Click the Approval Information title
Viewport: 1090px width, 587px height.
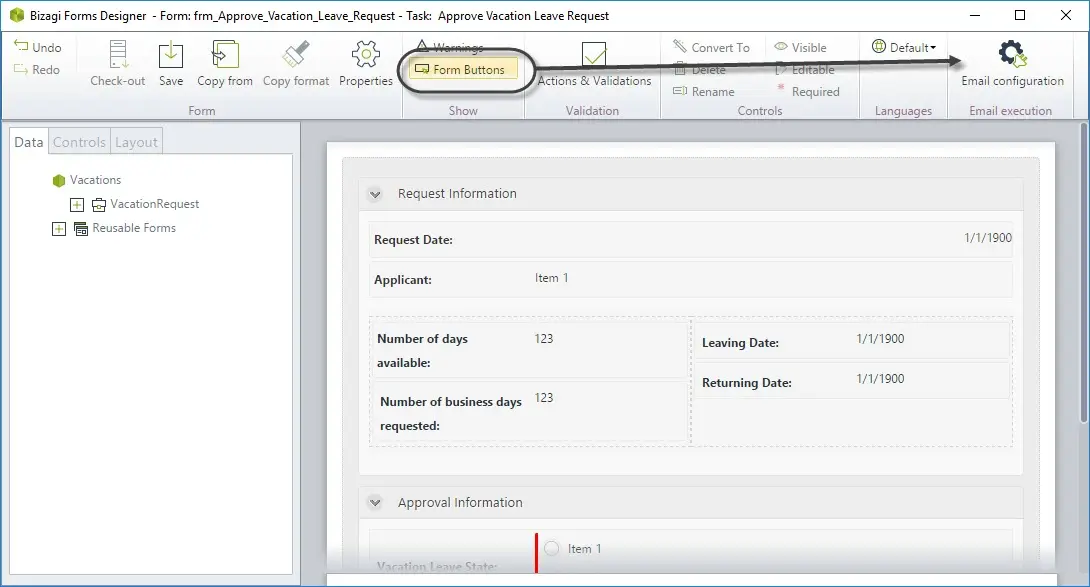[x=459, y=502]
